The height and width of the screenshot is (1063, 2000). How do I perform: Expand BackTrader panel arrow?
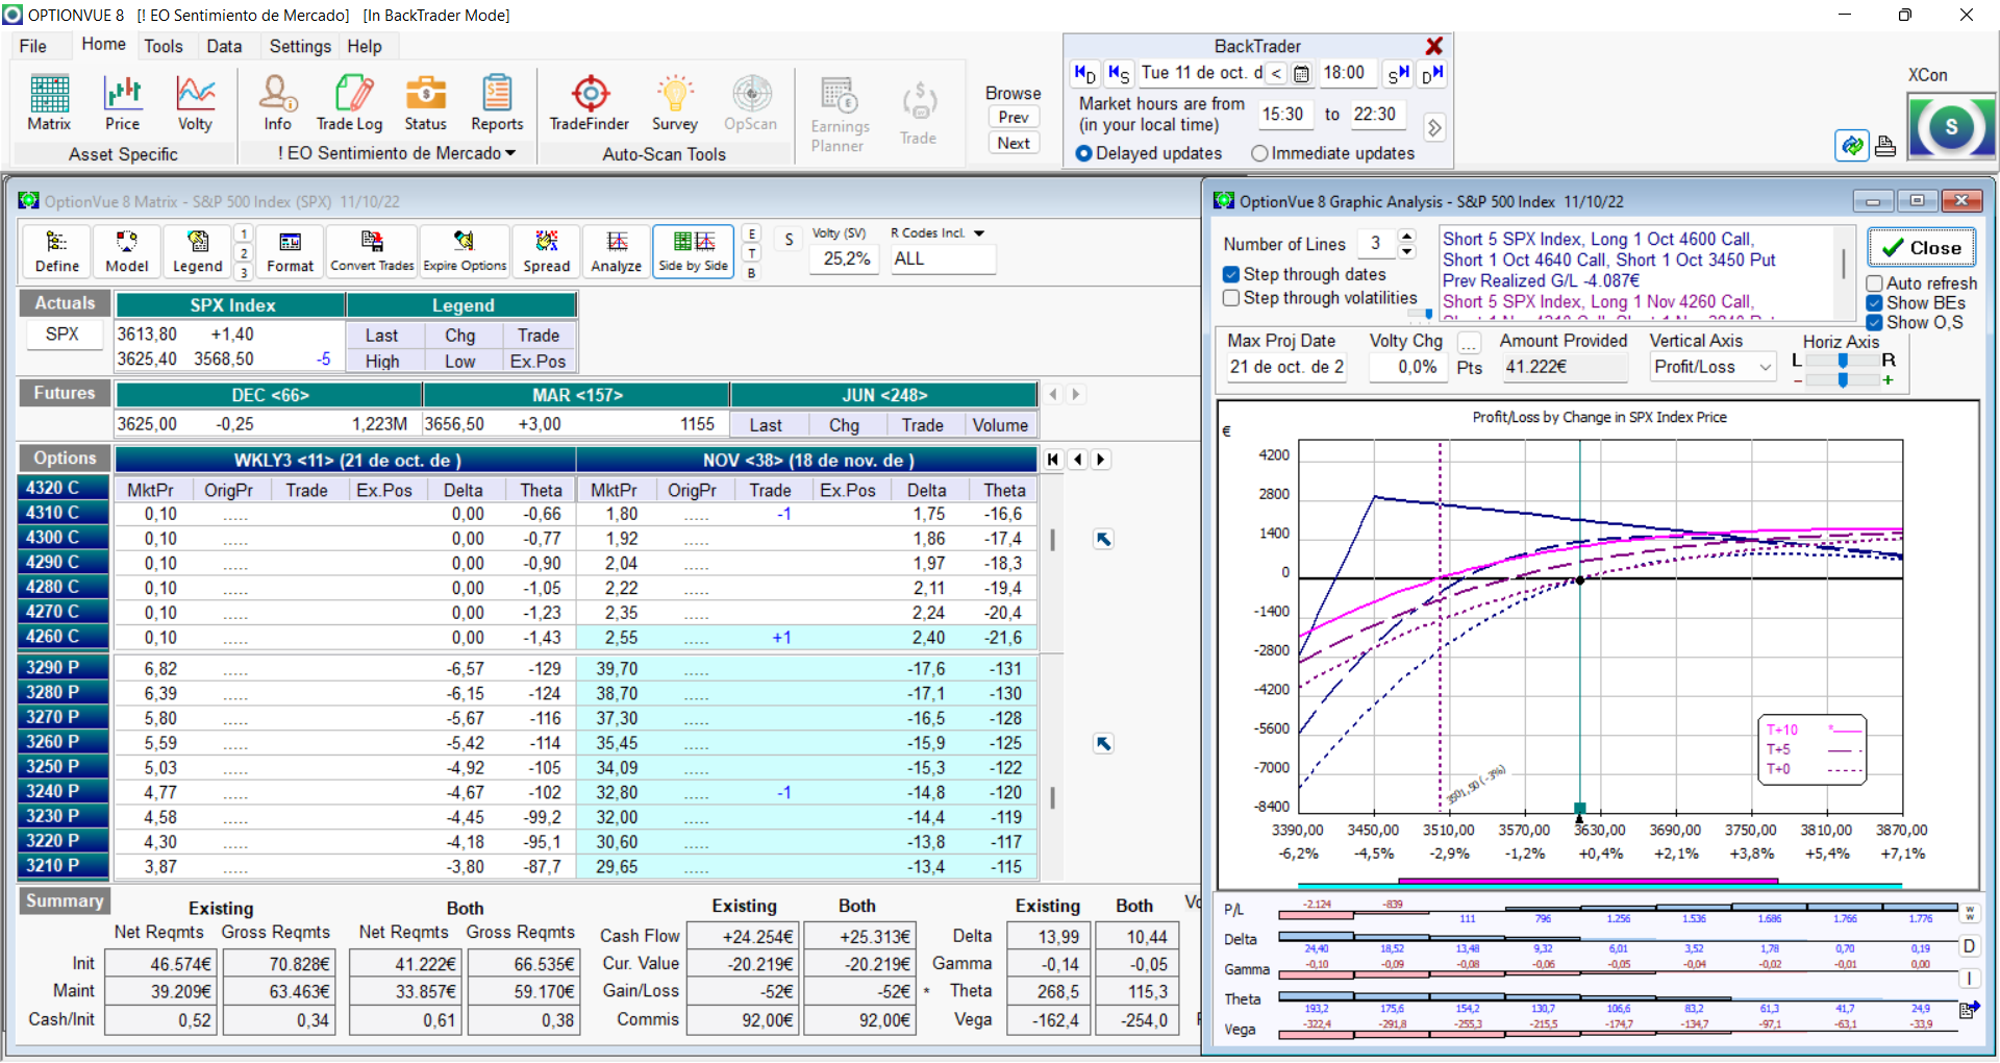click(x=1435, y=128)
